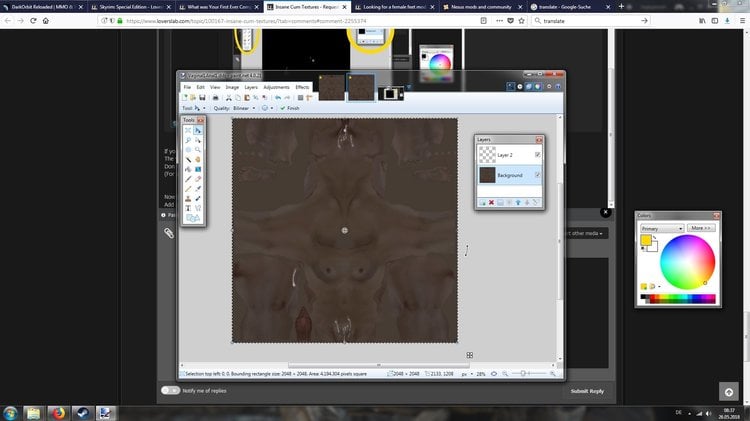Open the Effects menu
The image size is (750, 421).
(x=302, y=87)
